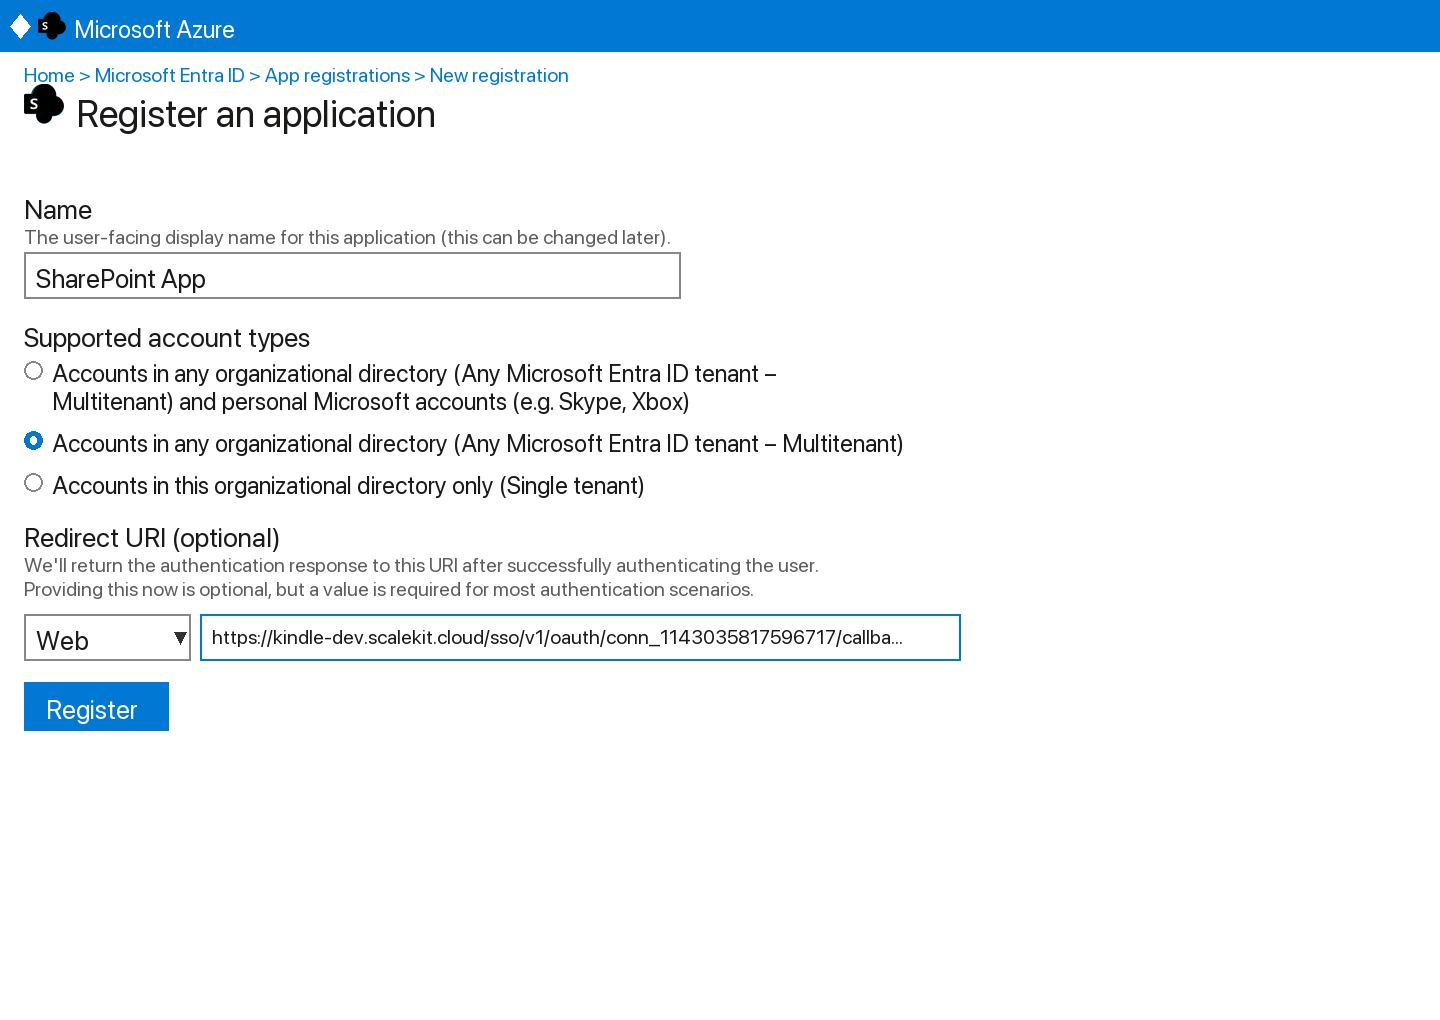This screenshot has width=1440, height=1020.
Task: Click the Microsoft Azure header text
Action: [x=153, y=29]
